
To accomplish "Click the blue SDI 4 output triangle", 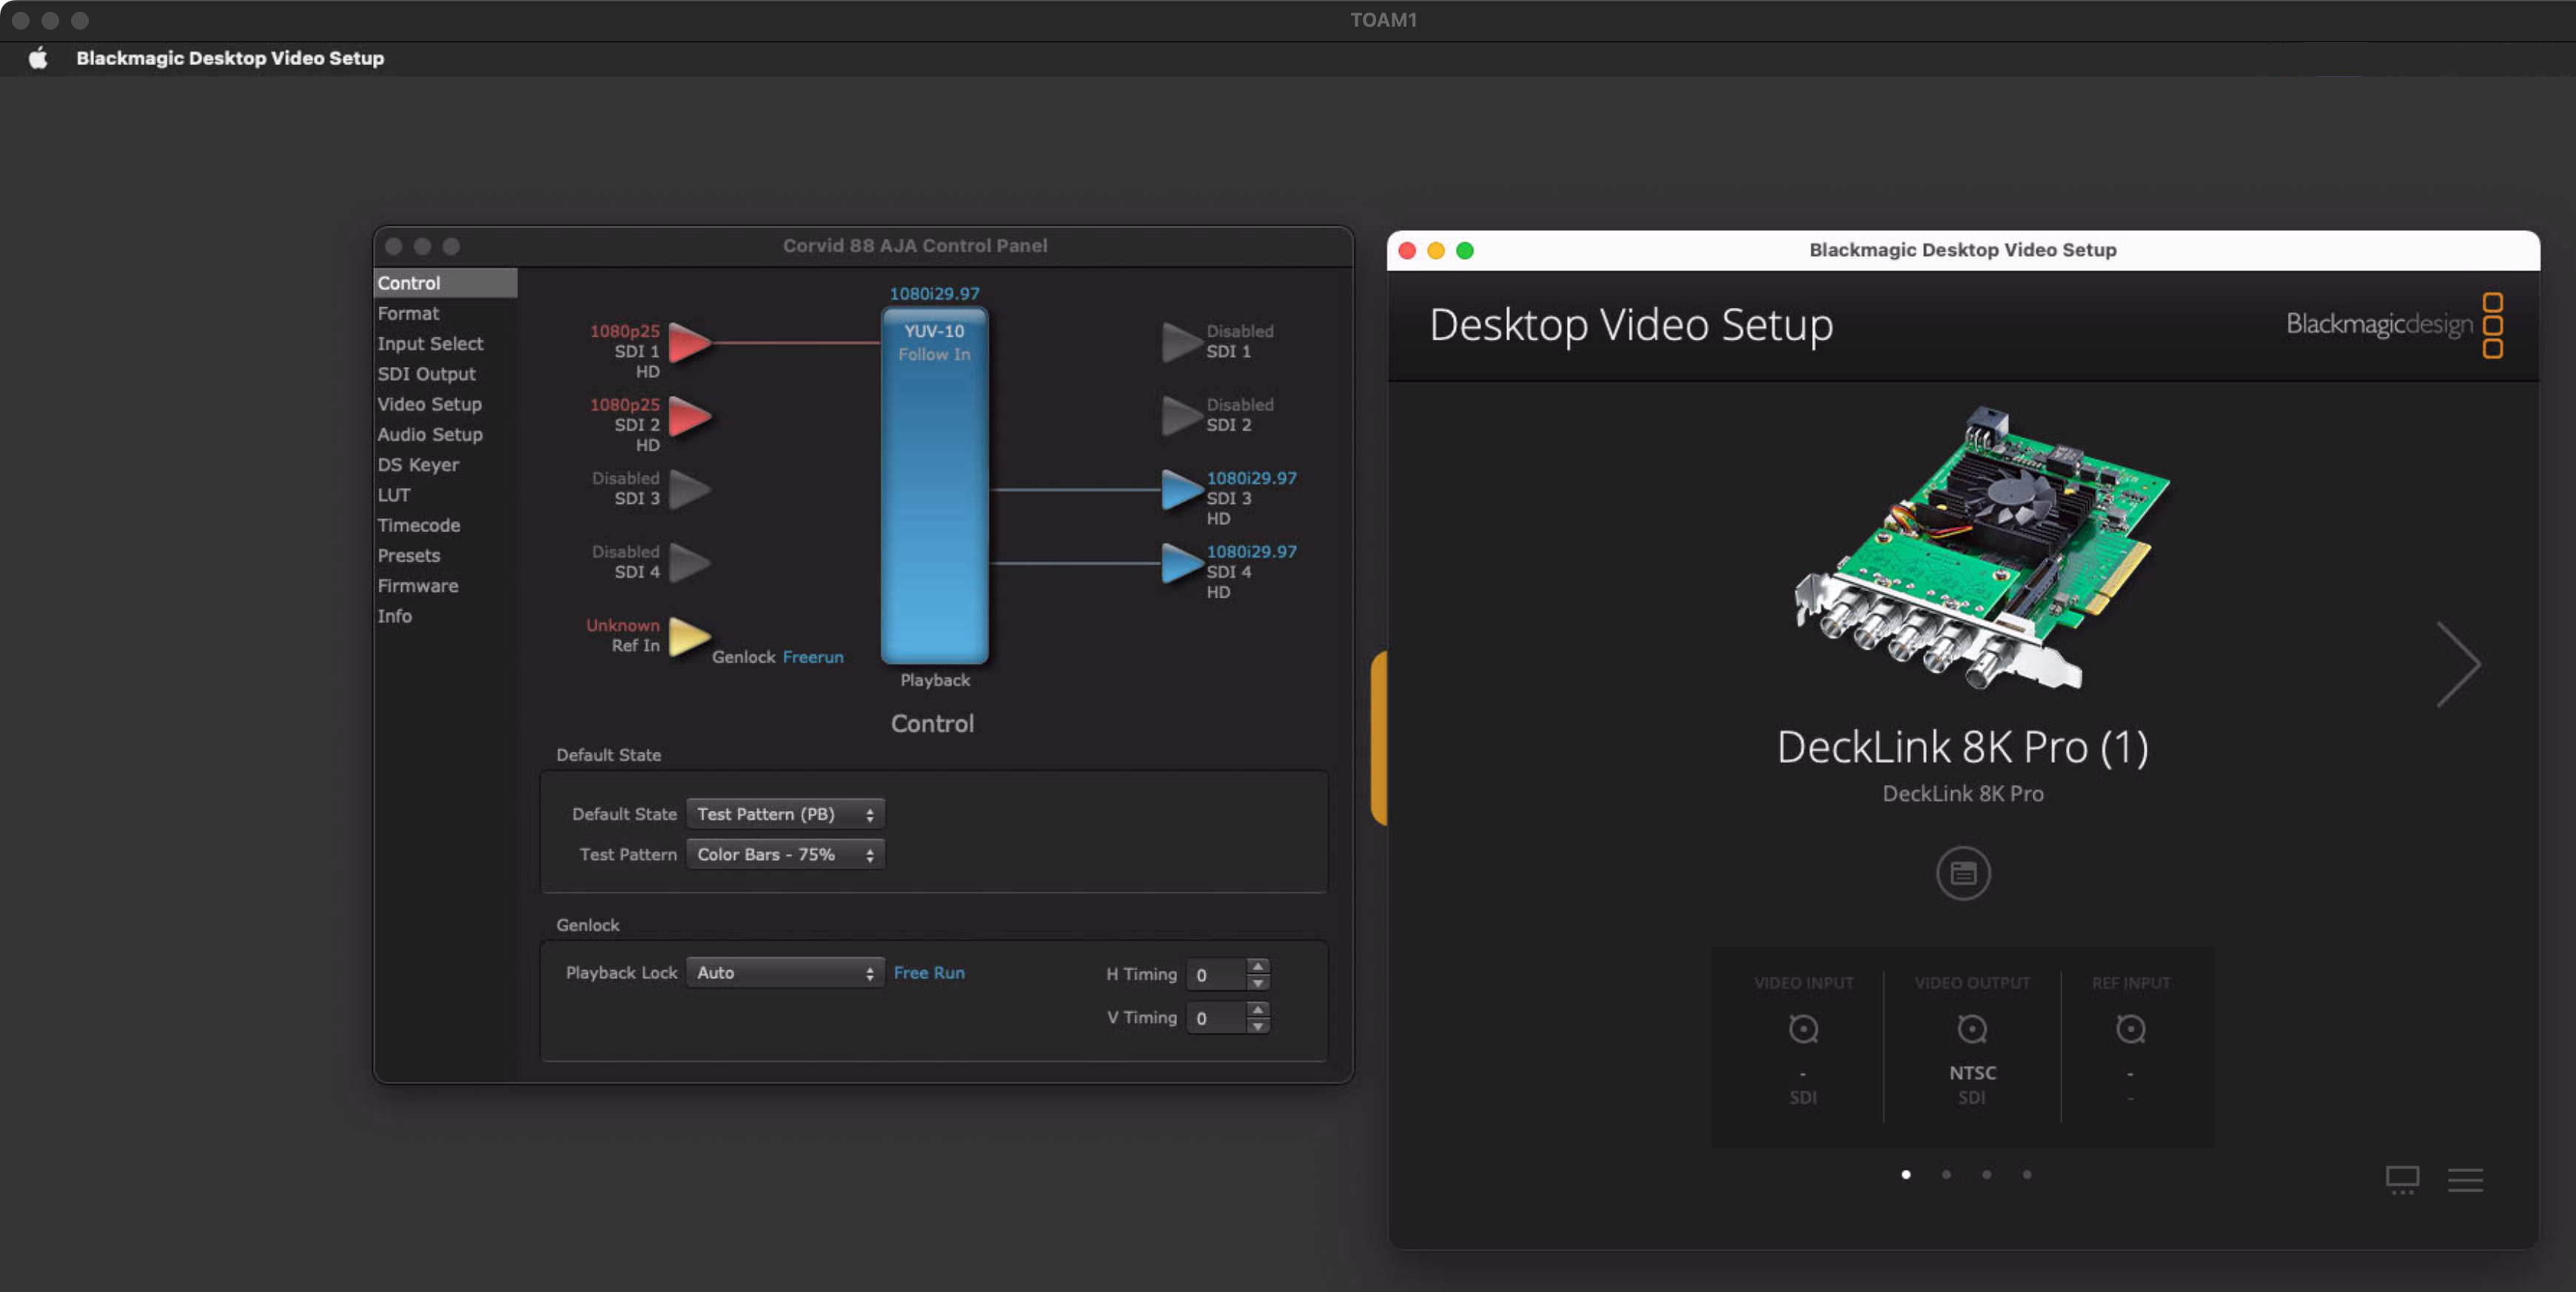I will (x=1182, y=563).
